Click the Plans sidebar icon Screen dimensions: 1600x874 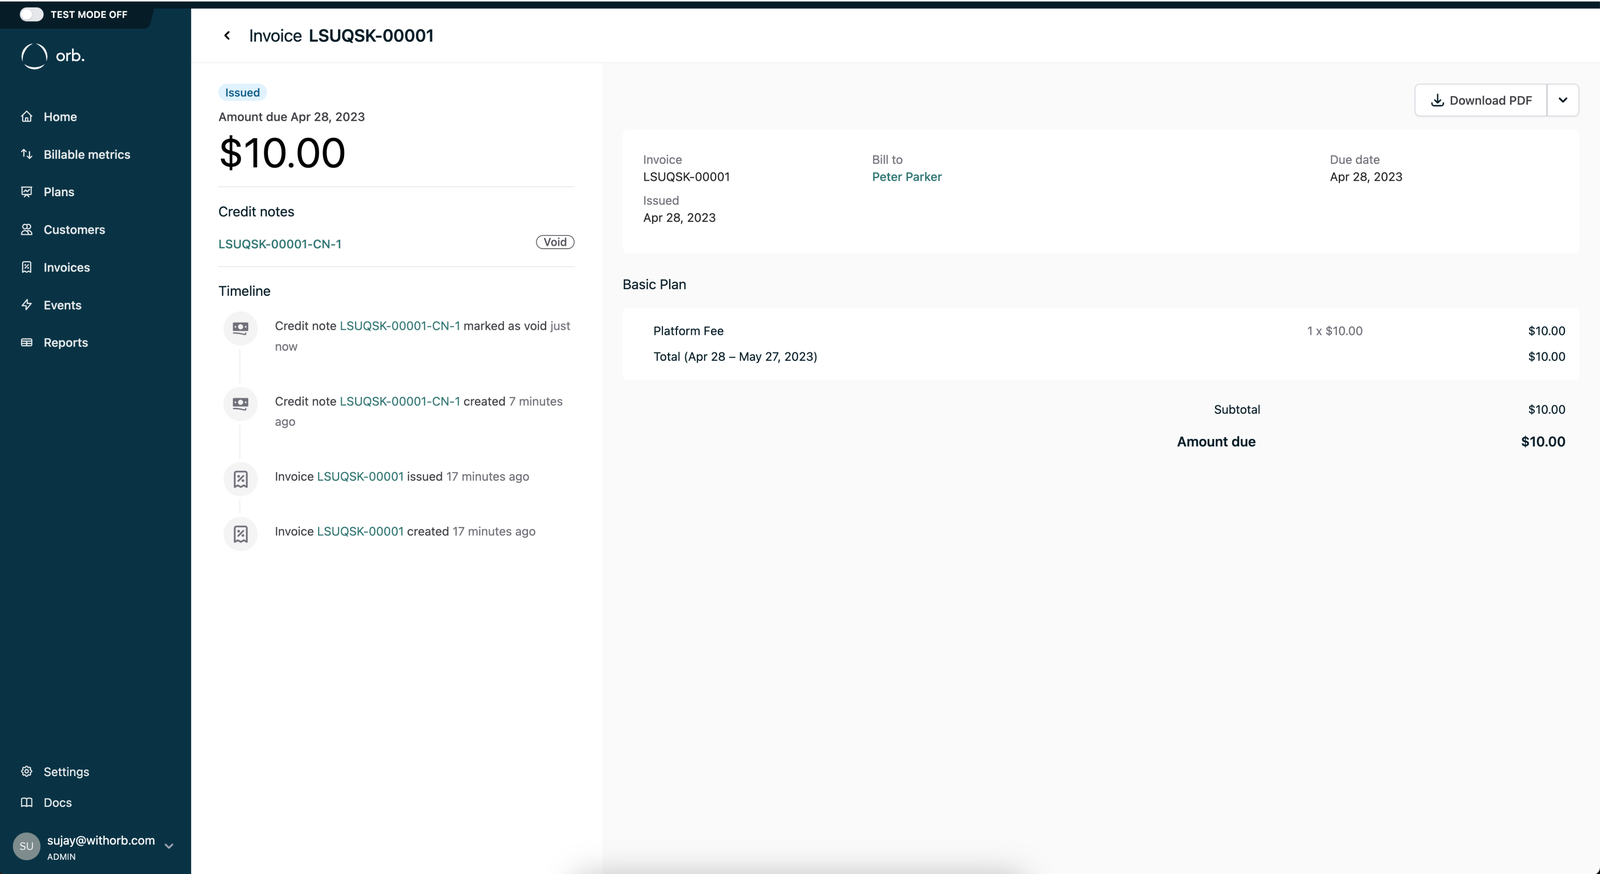27,192
